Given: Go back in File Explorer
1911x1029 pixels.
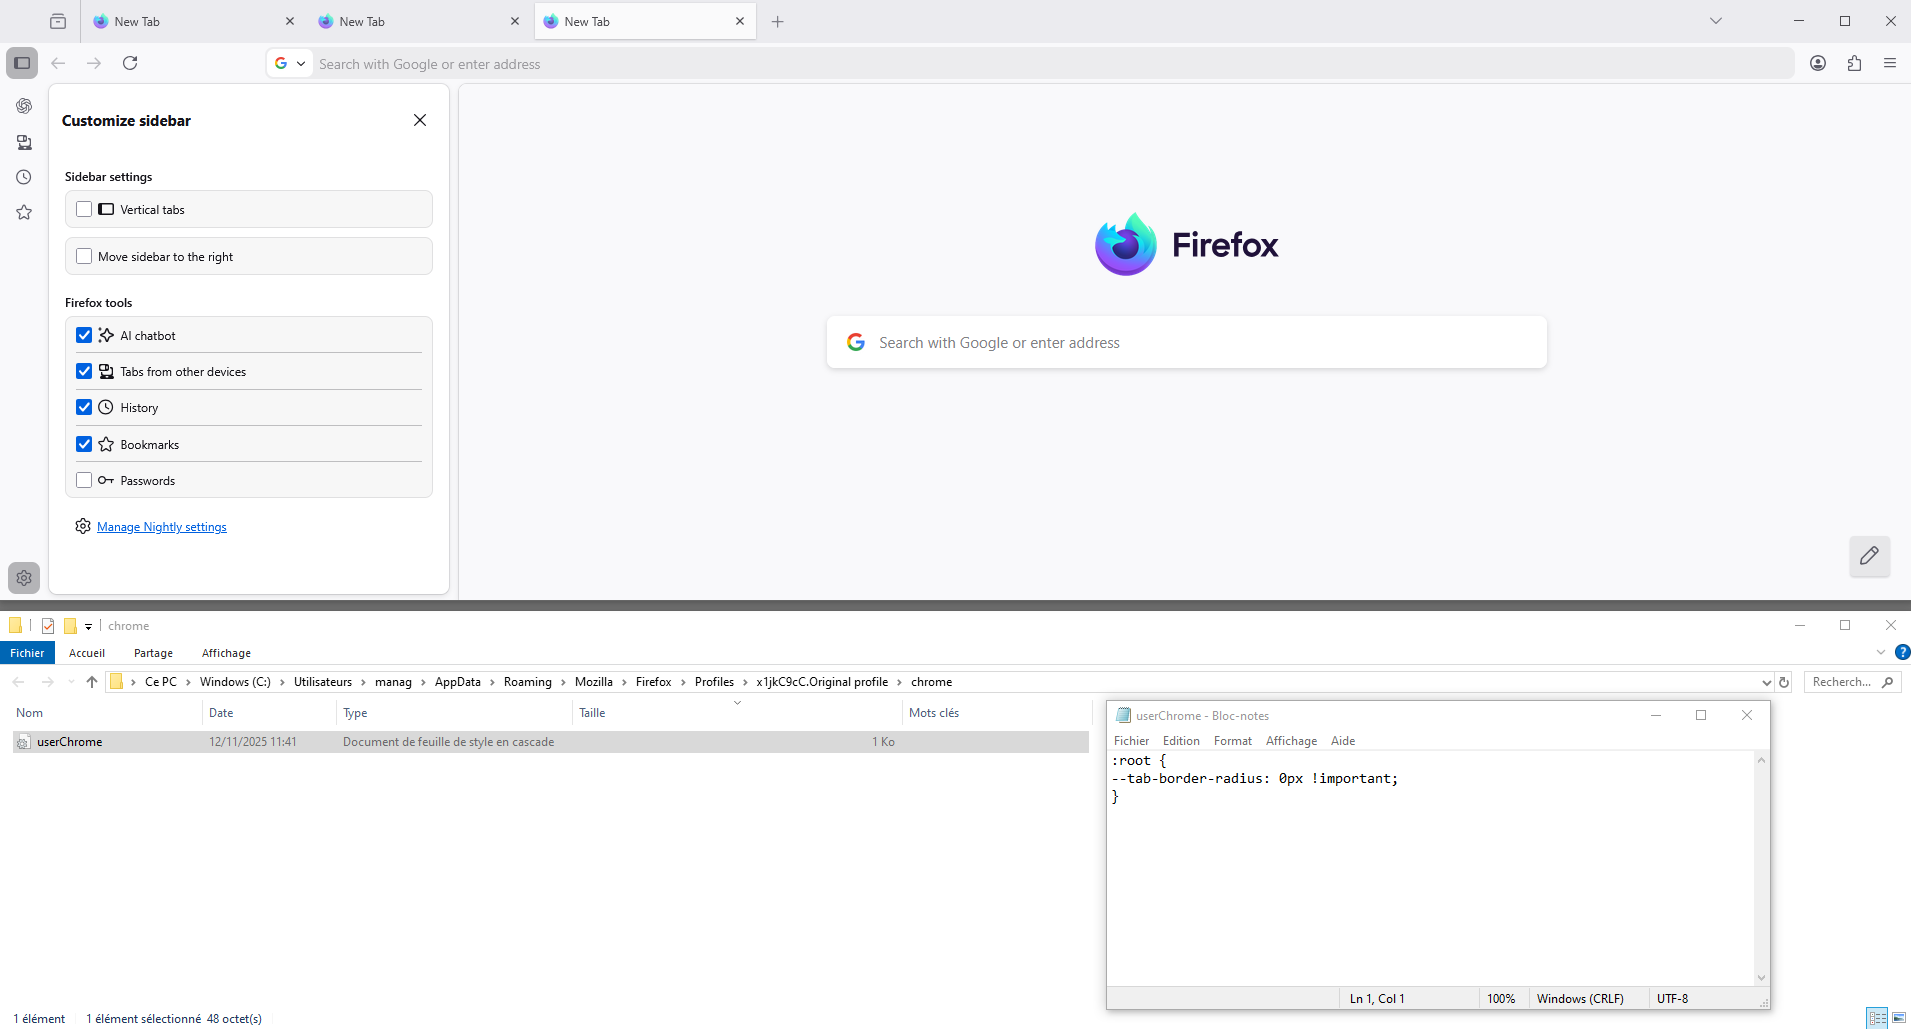Looking at the screenshot, I should [x=18, y=682].
